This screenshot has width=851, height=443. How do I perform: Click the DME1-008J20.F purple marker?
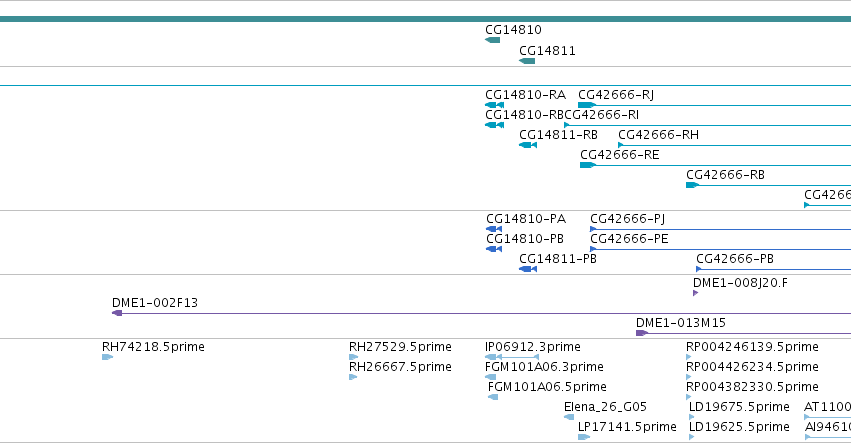(695, 293)
